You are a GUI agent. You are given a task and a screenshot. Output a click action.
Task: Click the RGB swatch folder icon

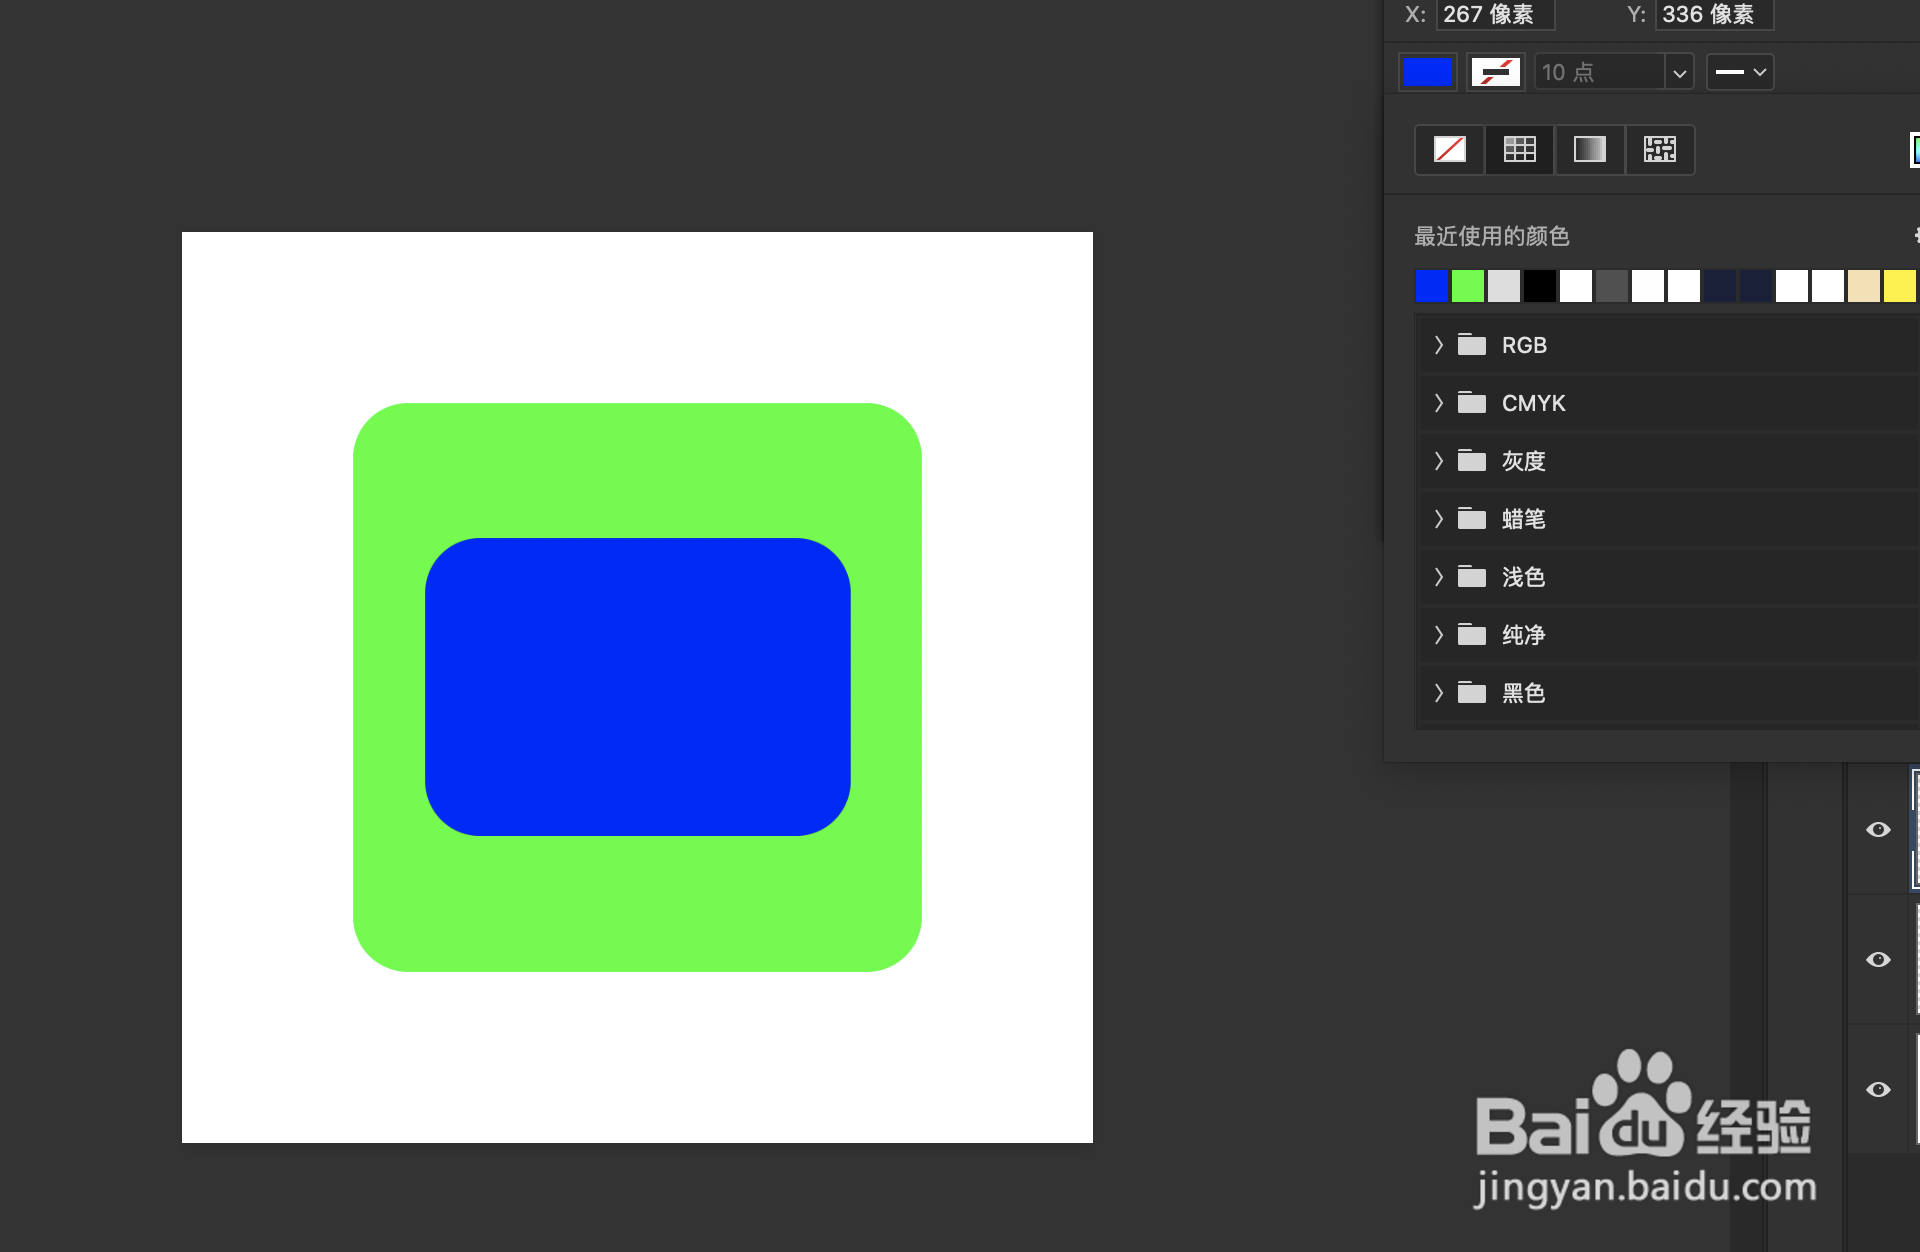[1472, 345]
